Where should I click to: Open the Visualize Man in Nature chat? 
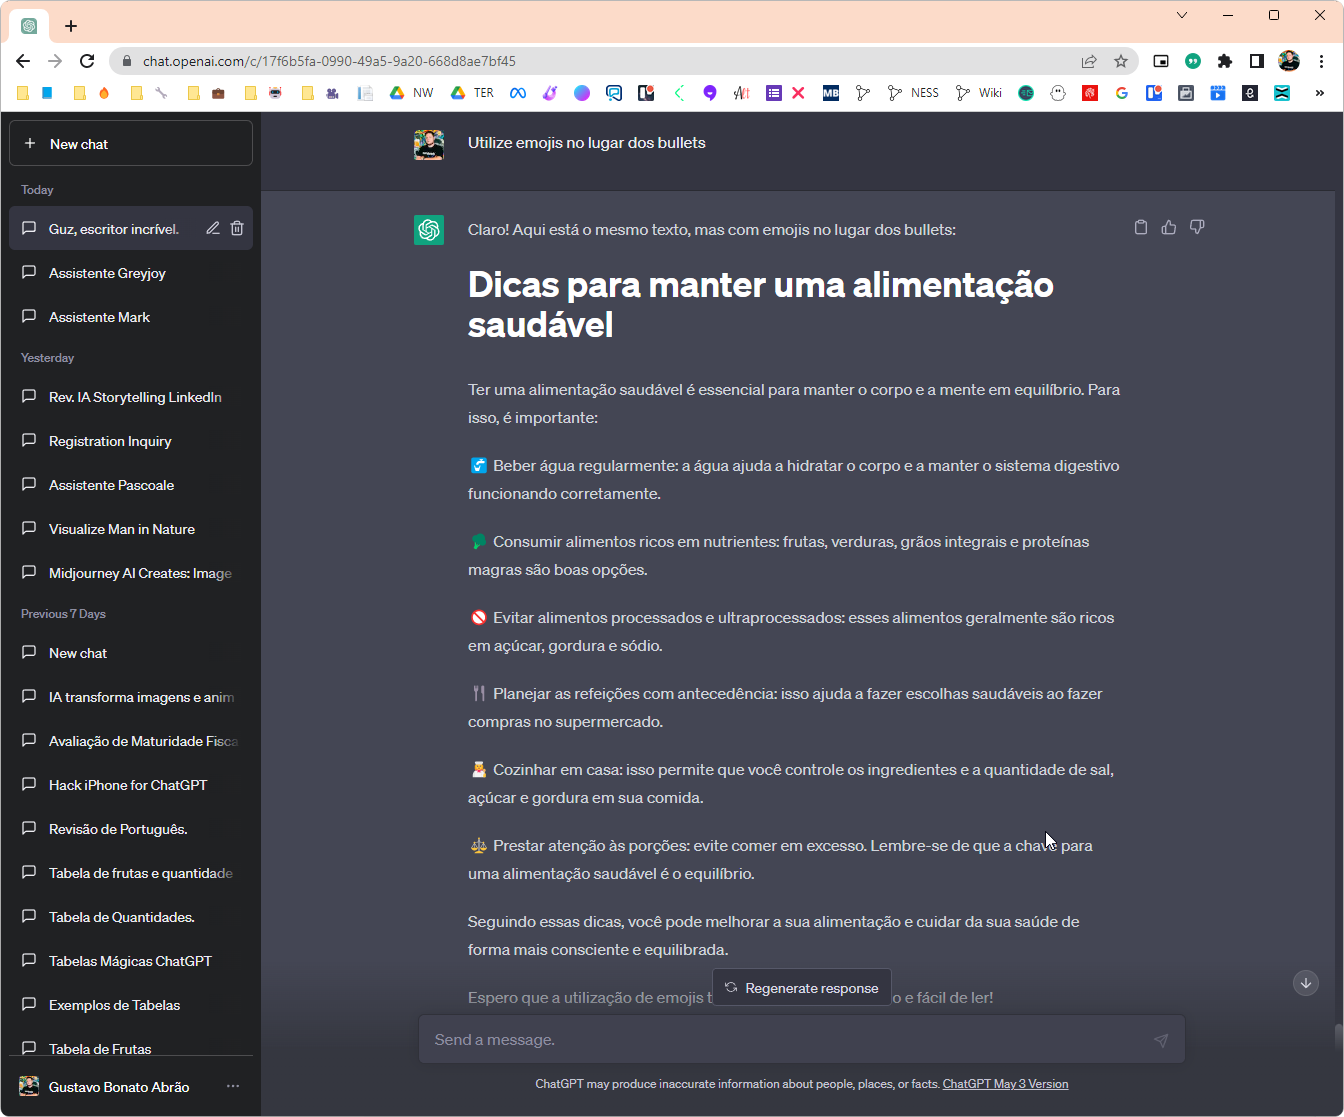click(130, 529)
